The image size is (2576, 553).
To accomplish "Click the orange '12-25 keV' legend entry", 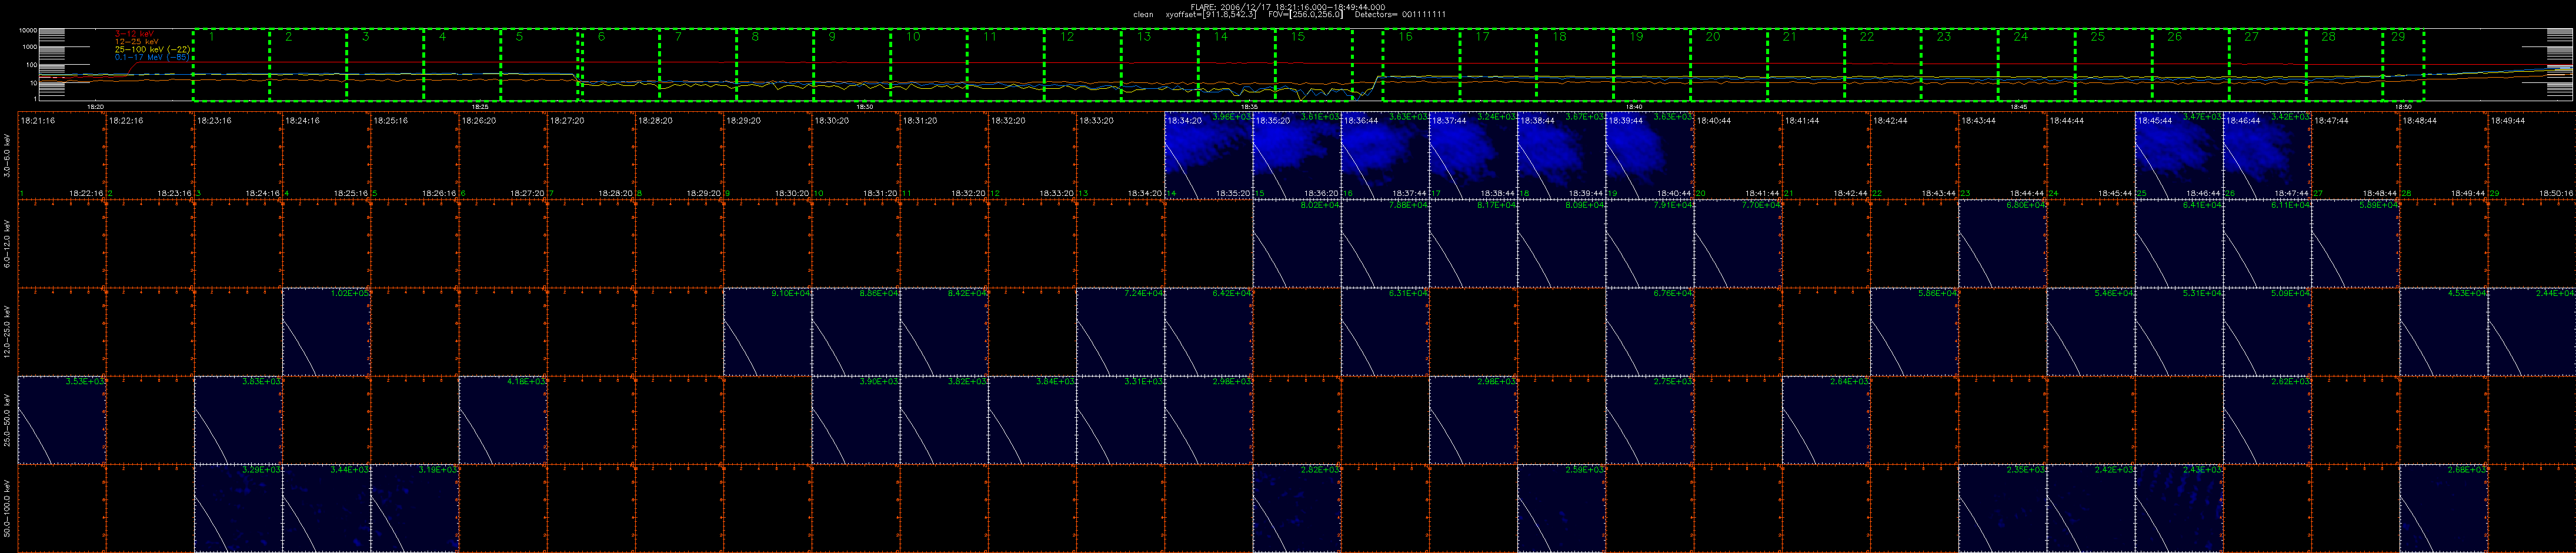I will pyautogui.click(x=137, y=41).
